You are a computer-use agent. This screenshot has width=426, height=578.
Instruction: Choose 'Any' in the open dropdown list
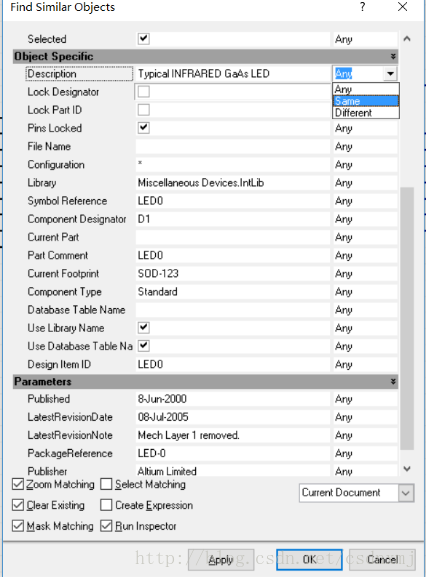coord(366,89)
